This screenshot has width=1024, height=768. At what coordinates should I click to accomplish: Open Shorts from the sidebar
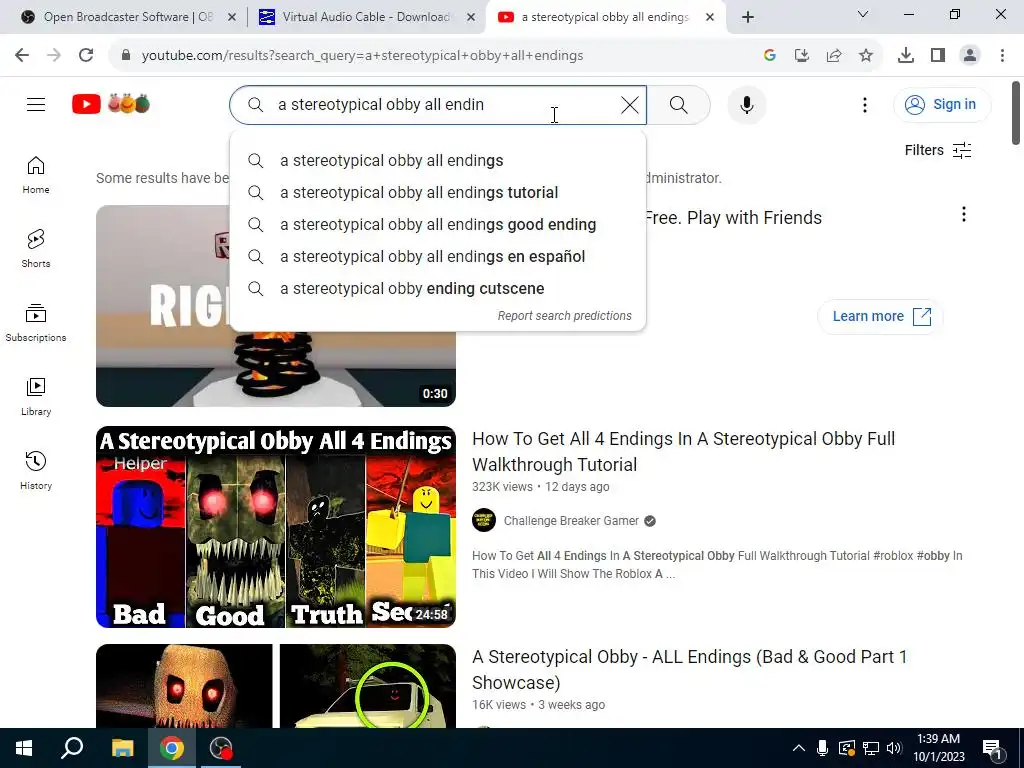pyautogui.click(x=36, y=249)
